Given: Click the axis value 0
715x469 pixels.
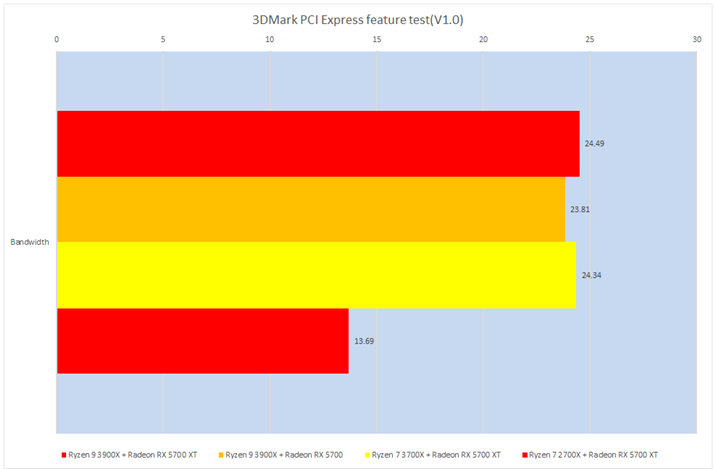Looking at the screenshot, I should (x=57, y=40).
